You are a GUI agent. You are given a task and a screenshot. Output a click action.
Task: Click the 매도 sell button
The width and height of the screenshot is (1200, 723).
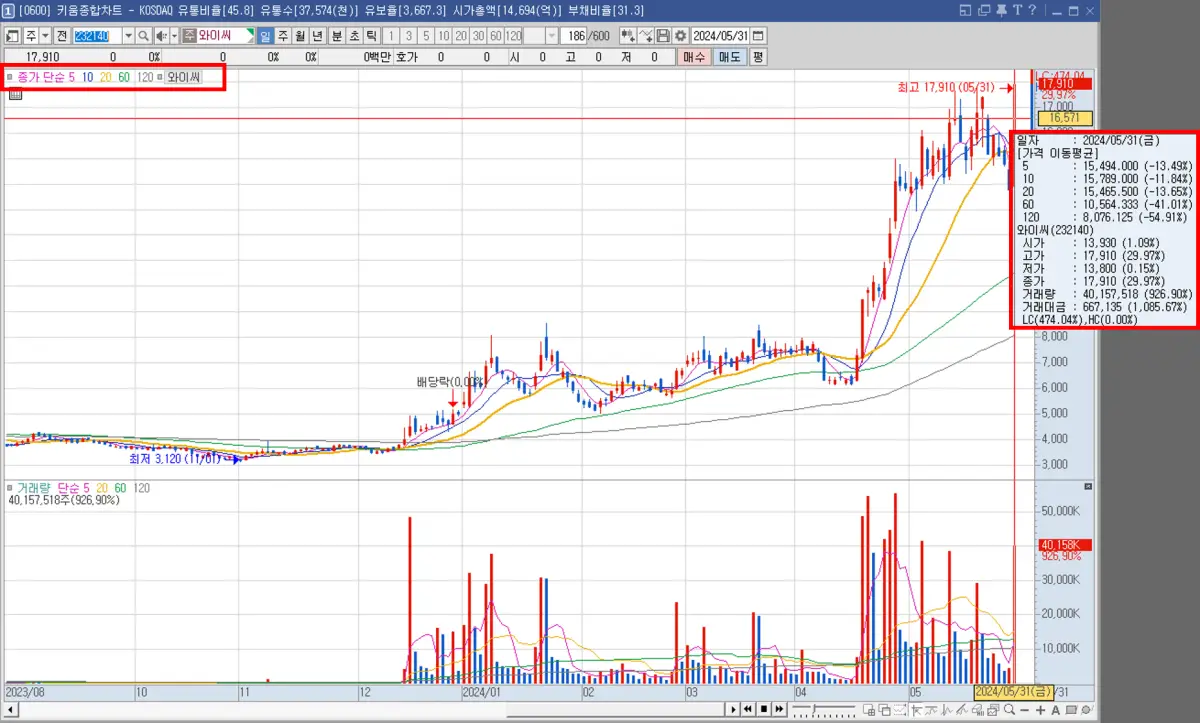729,57
